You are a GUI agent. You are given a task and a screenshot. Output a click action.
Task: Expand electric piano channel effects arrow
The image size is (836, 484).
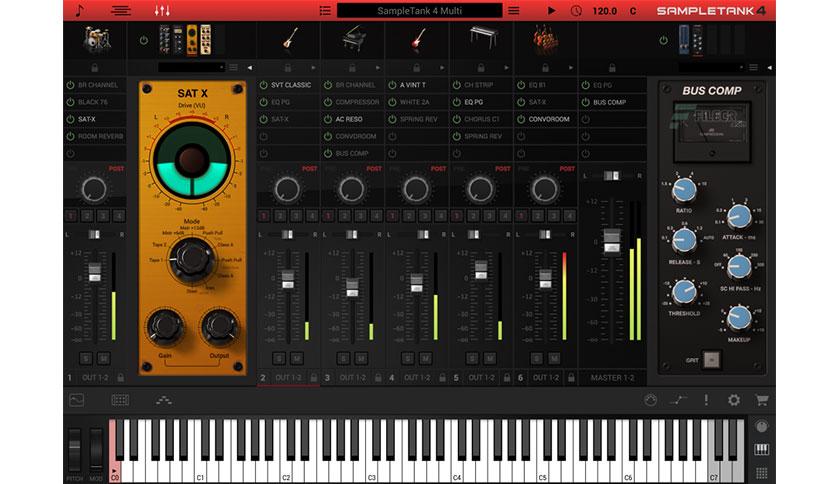click(x=507, y=68)
